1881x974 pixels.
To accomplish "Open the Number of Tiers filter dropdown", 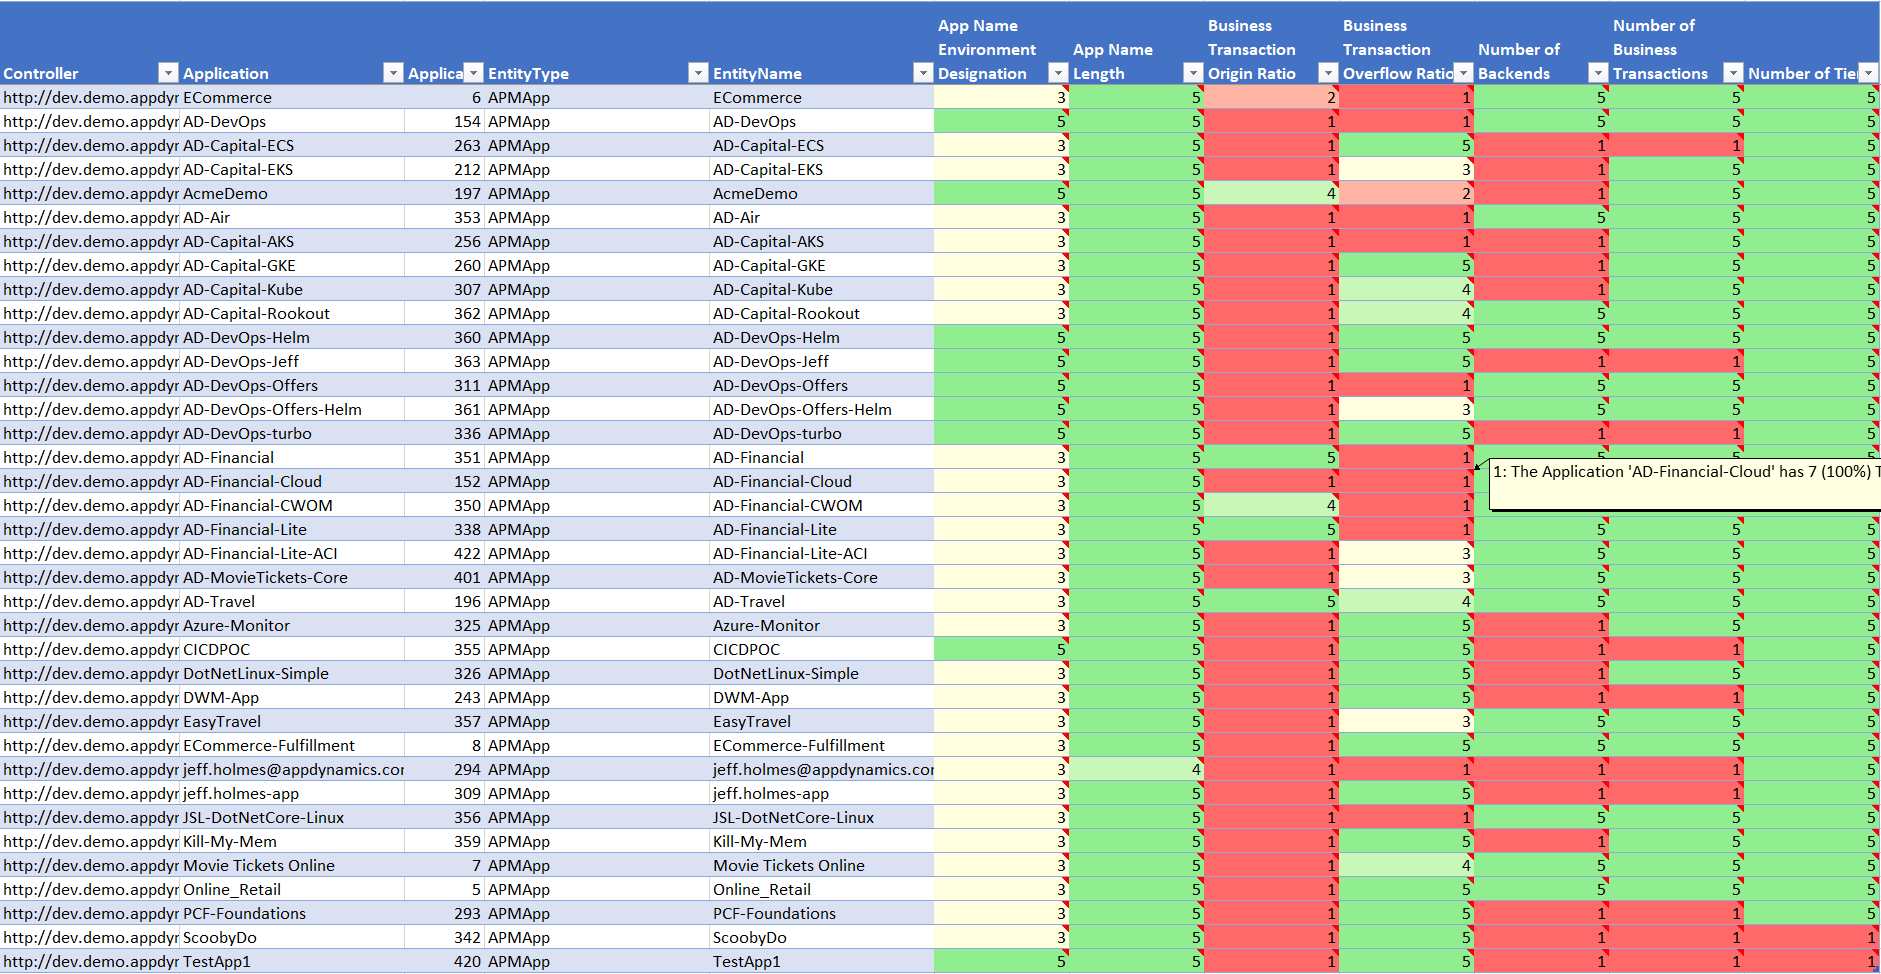I will 1868,73.
